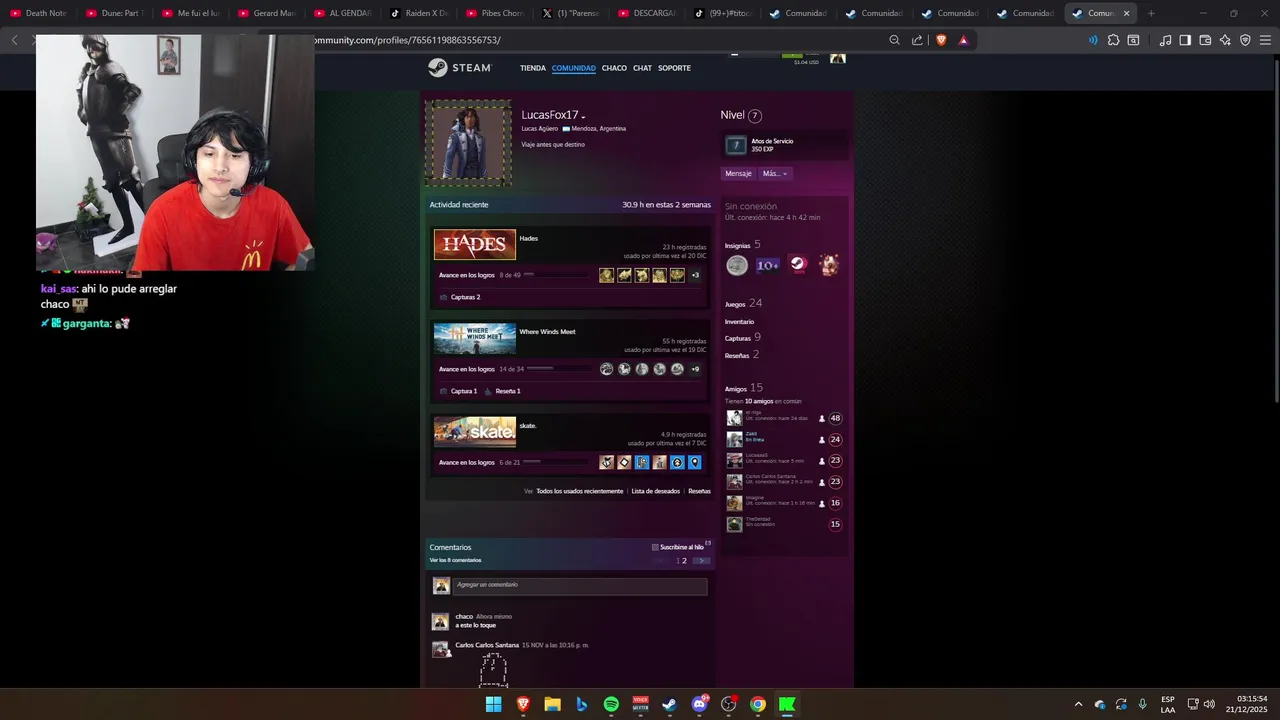Viewport: 1280px width, 720px height.
Task: Click the Agregar un comentario input field
Action: pyautogui.click(x=580, y=586)
